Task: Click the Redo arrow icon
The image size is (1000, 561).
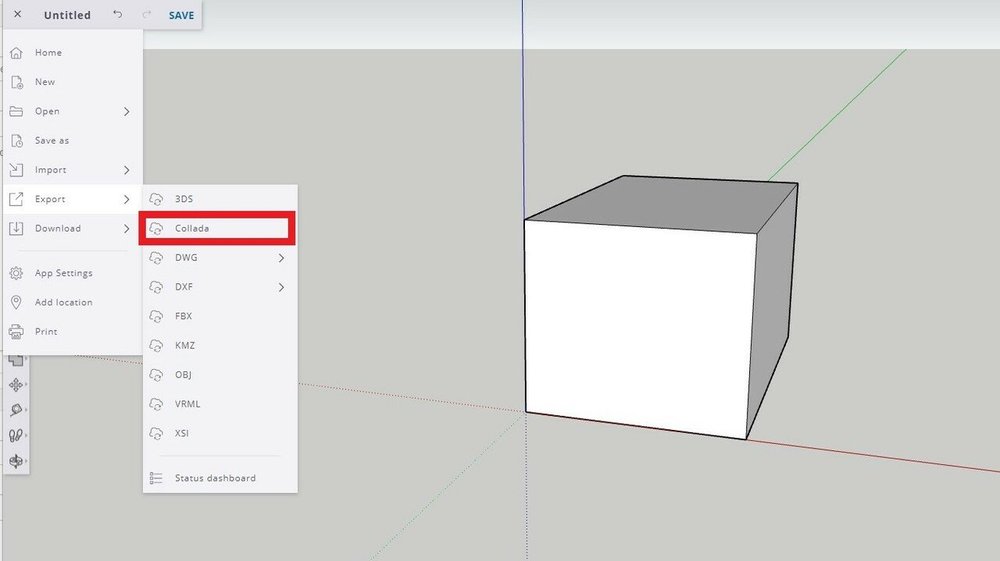Action: [x=147, y=14]
